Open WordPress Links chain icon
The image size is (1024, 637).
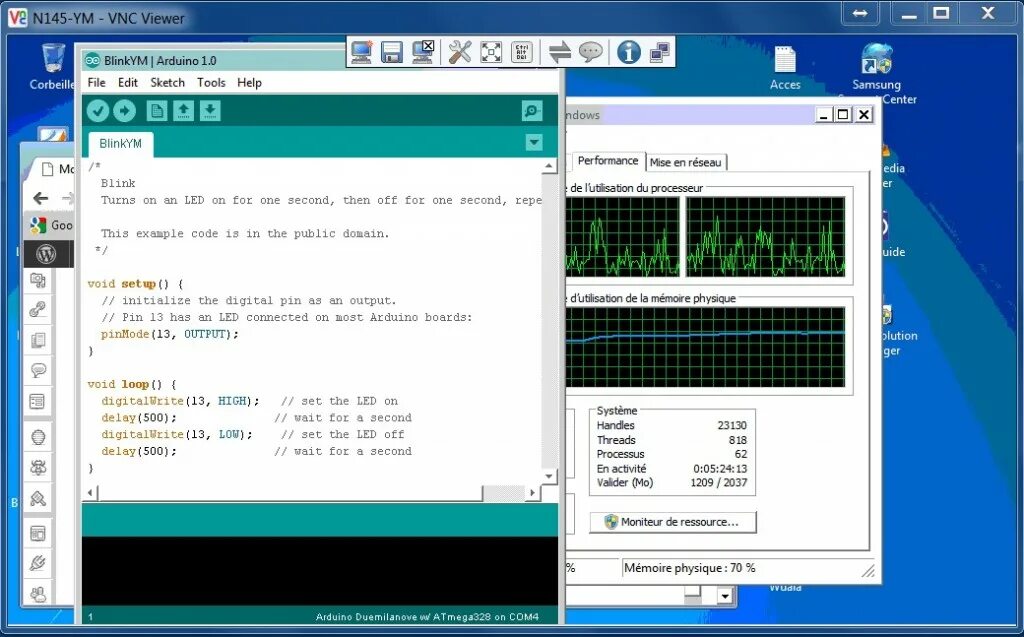38,309
